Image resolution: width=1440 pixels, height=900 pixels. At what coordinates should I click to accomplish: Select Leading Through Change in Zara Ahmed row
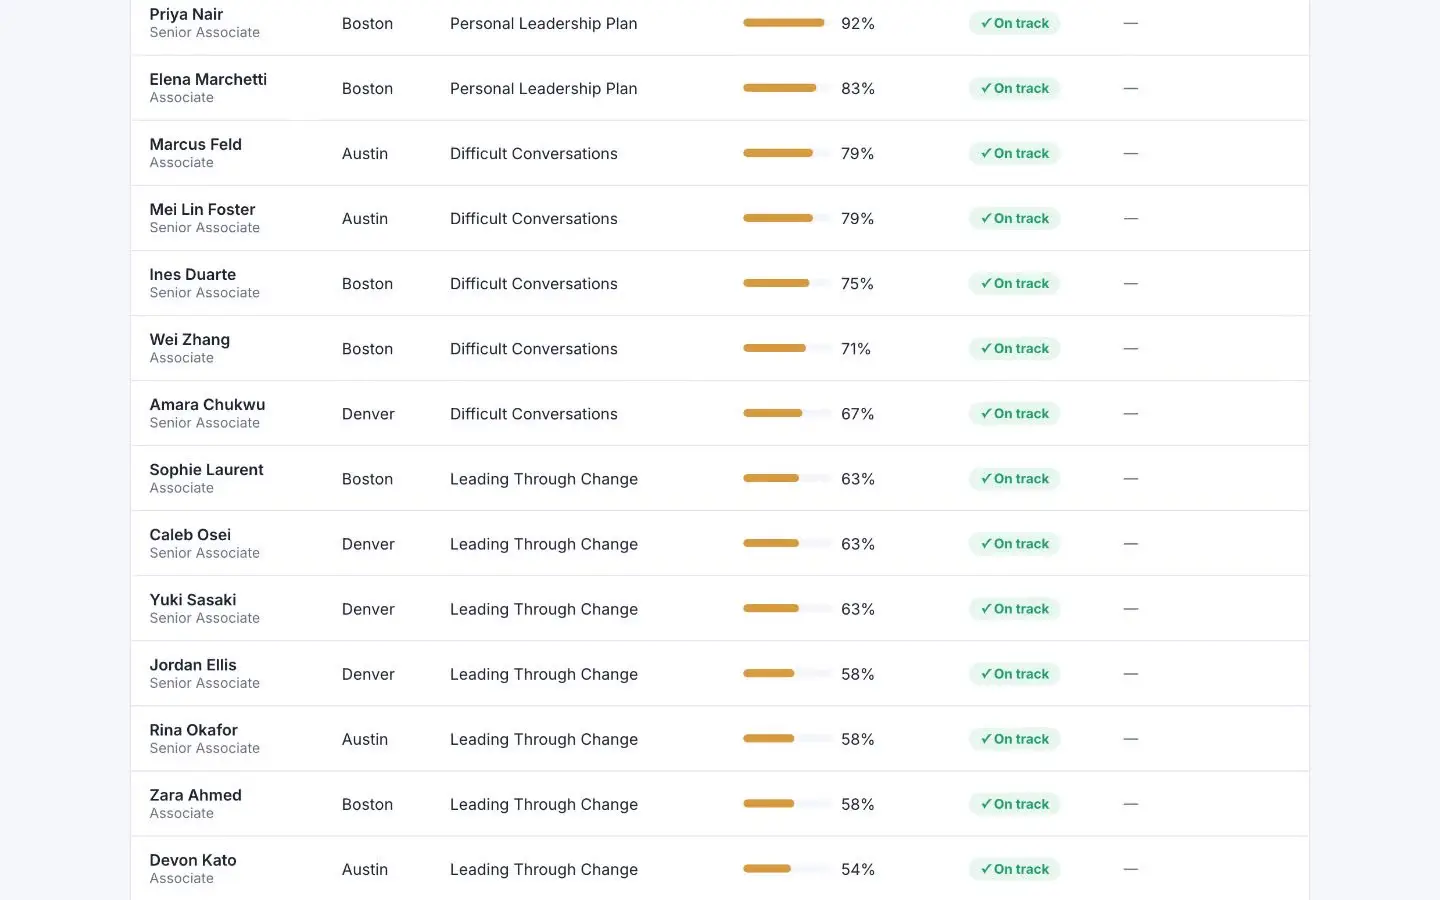click(x=543, y=804)
